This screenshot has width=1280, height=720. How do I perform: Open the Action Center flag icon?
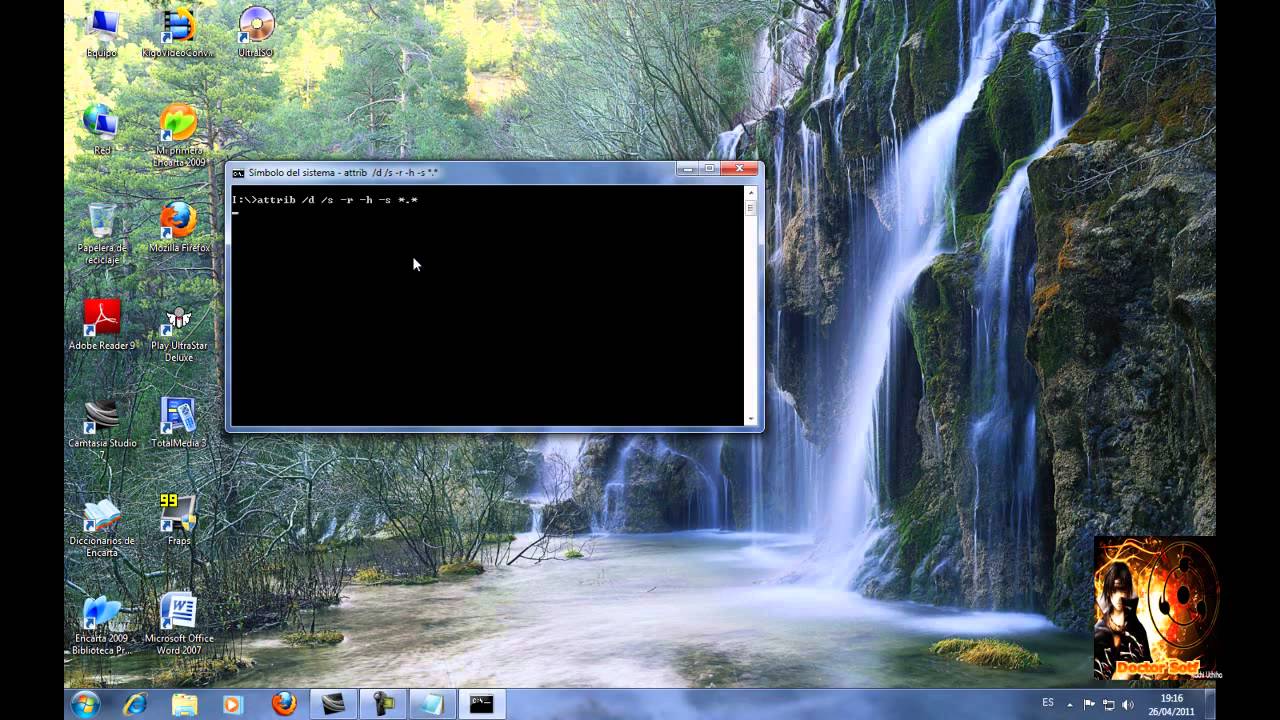tap(1090, 704)
